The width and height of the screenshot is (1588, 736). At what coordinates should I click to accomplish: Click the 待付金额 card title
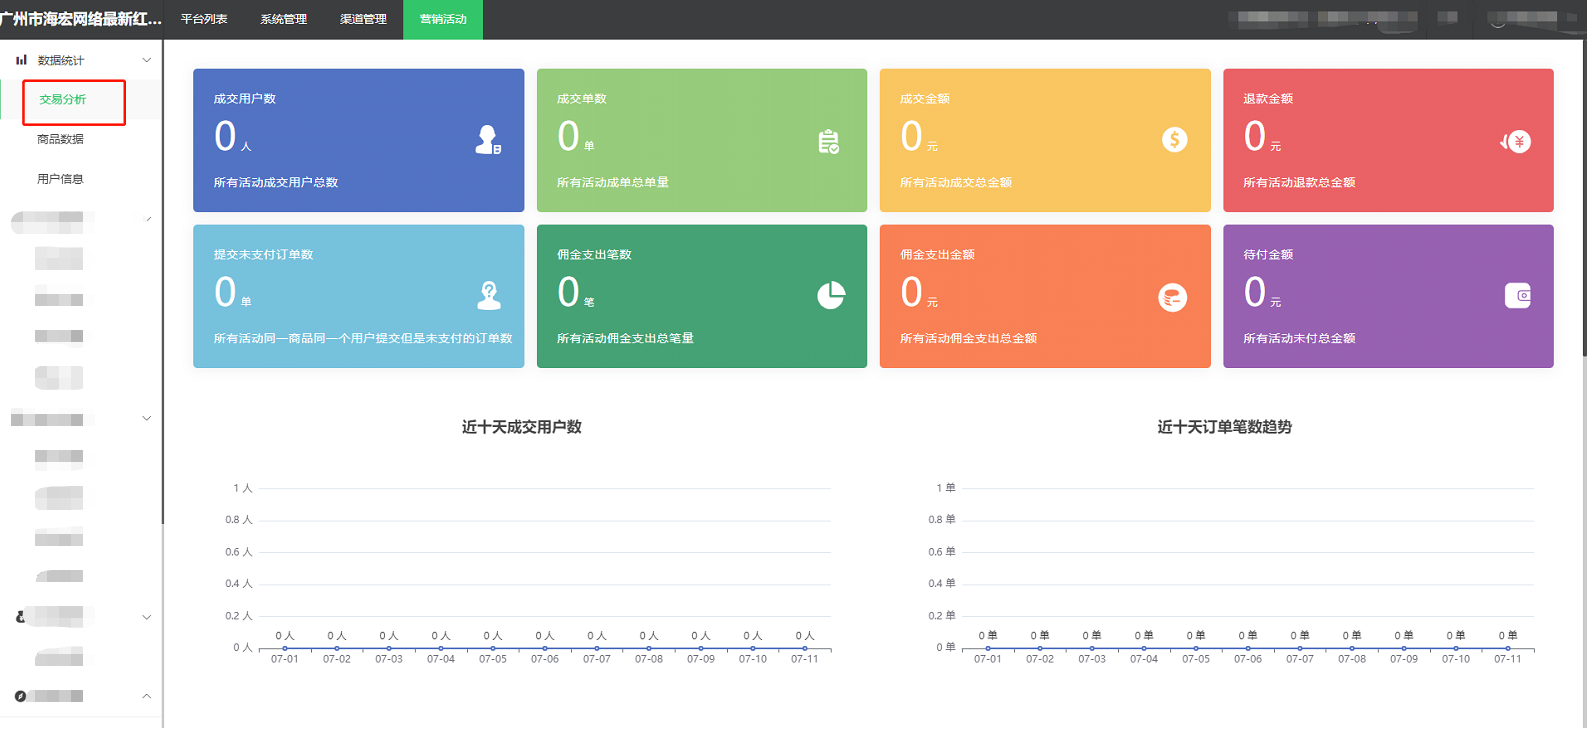(x=1268, y=255)
